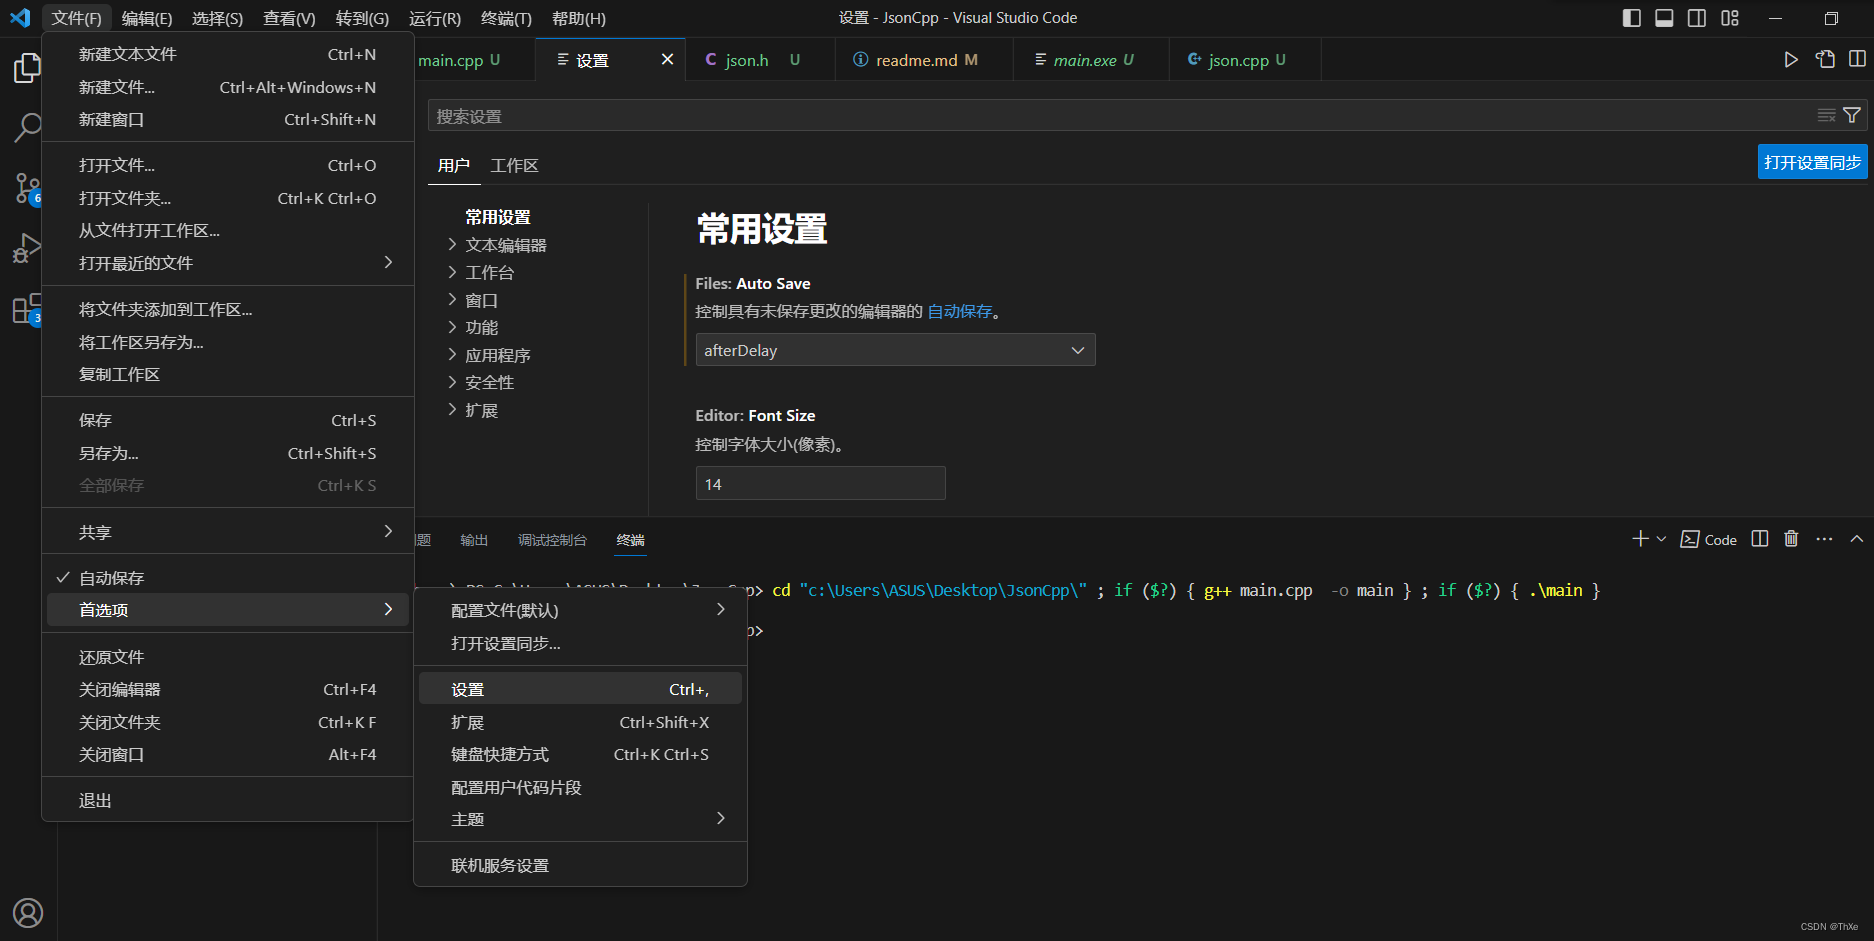Click the Run play icon in editor toolbar
Screen dimensions: 1874x941
click(1791, 60)
